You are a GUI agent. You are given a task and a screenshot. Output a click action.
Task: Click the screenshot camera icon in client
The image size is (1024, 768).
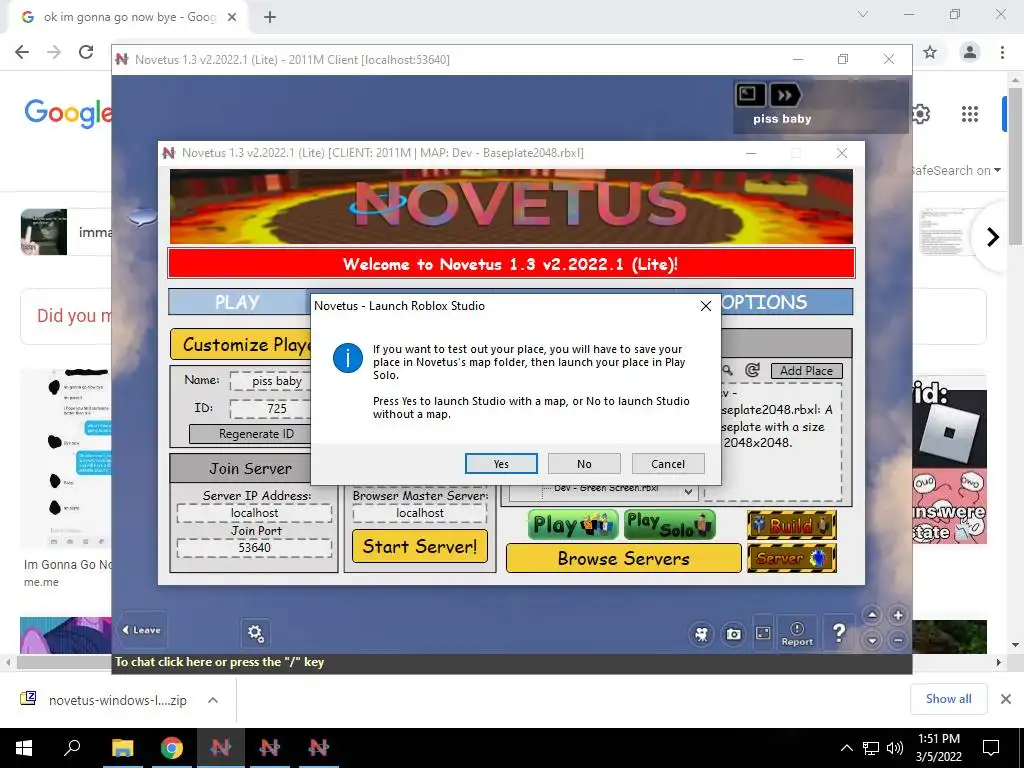coord(733,633)
